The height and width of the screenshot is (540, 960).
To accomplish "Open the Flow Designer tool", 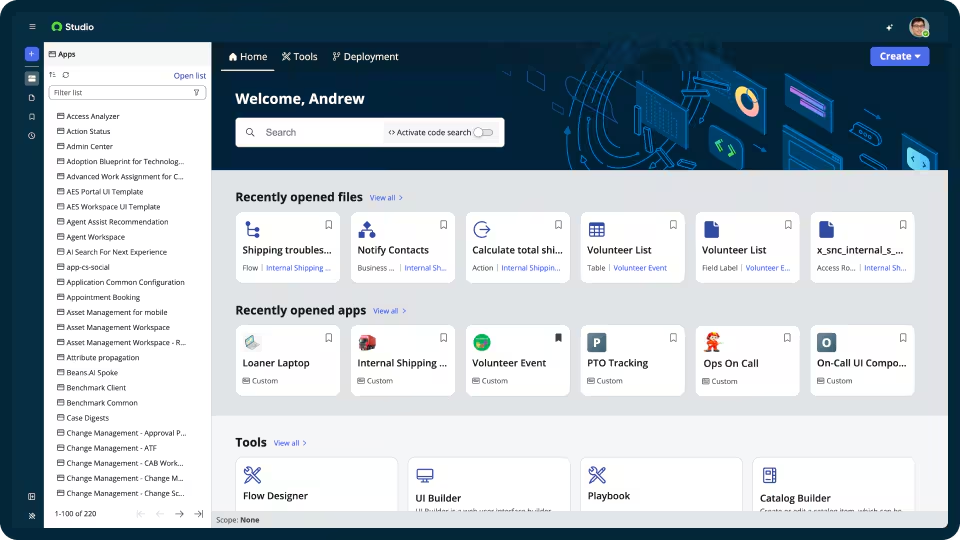I will [x=317, y=484].
